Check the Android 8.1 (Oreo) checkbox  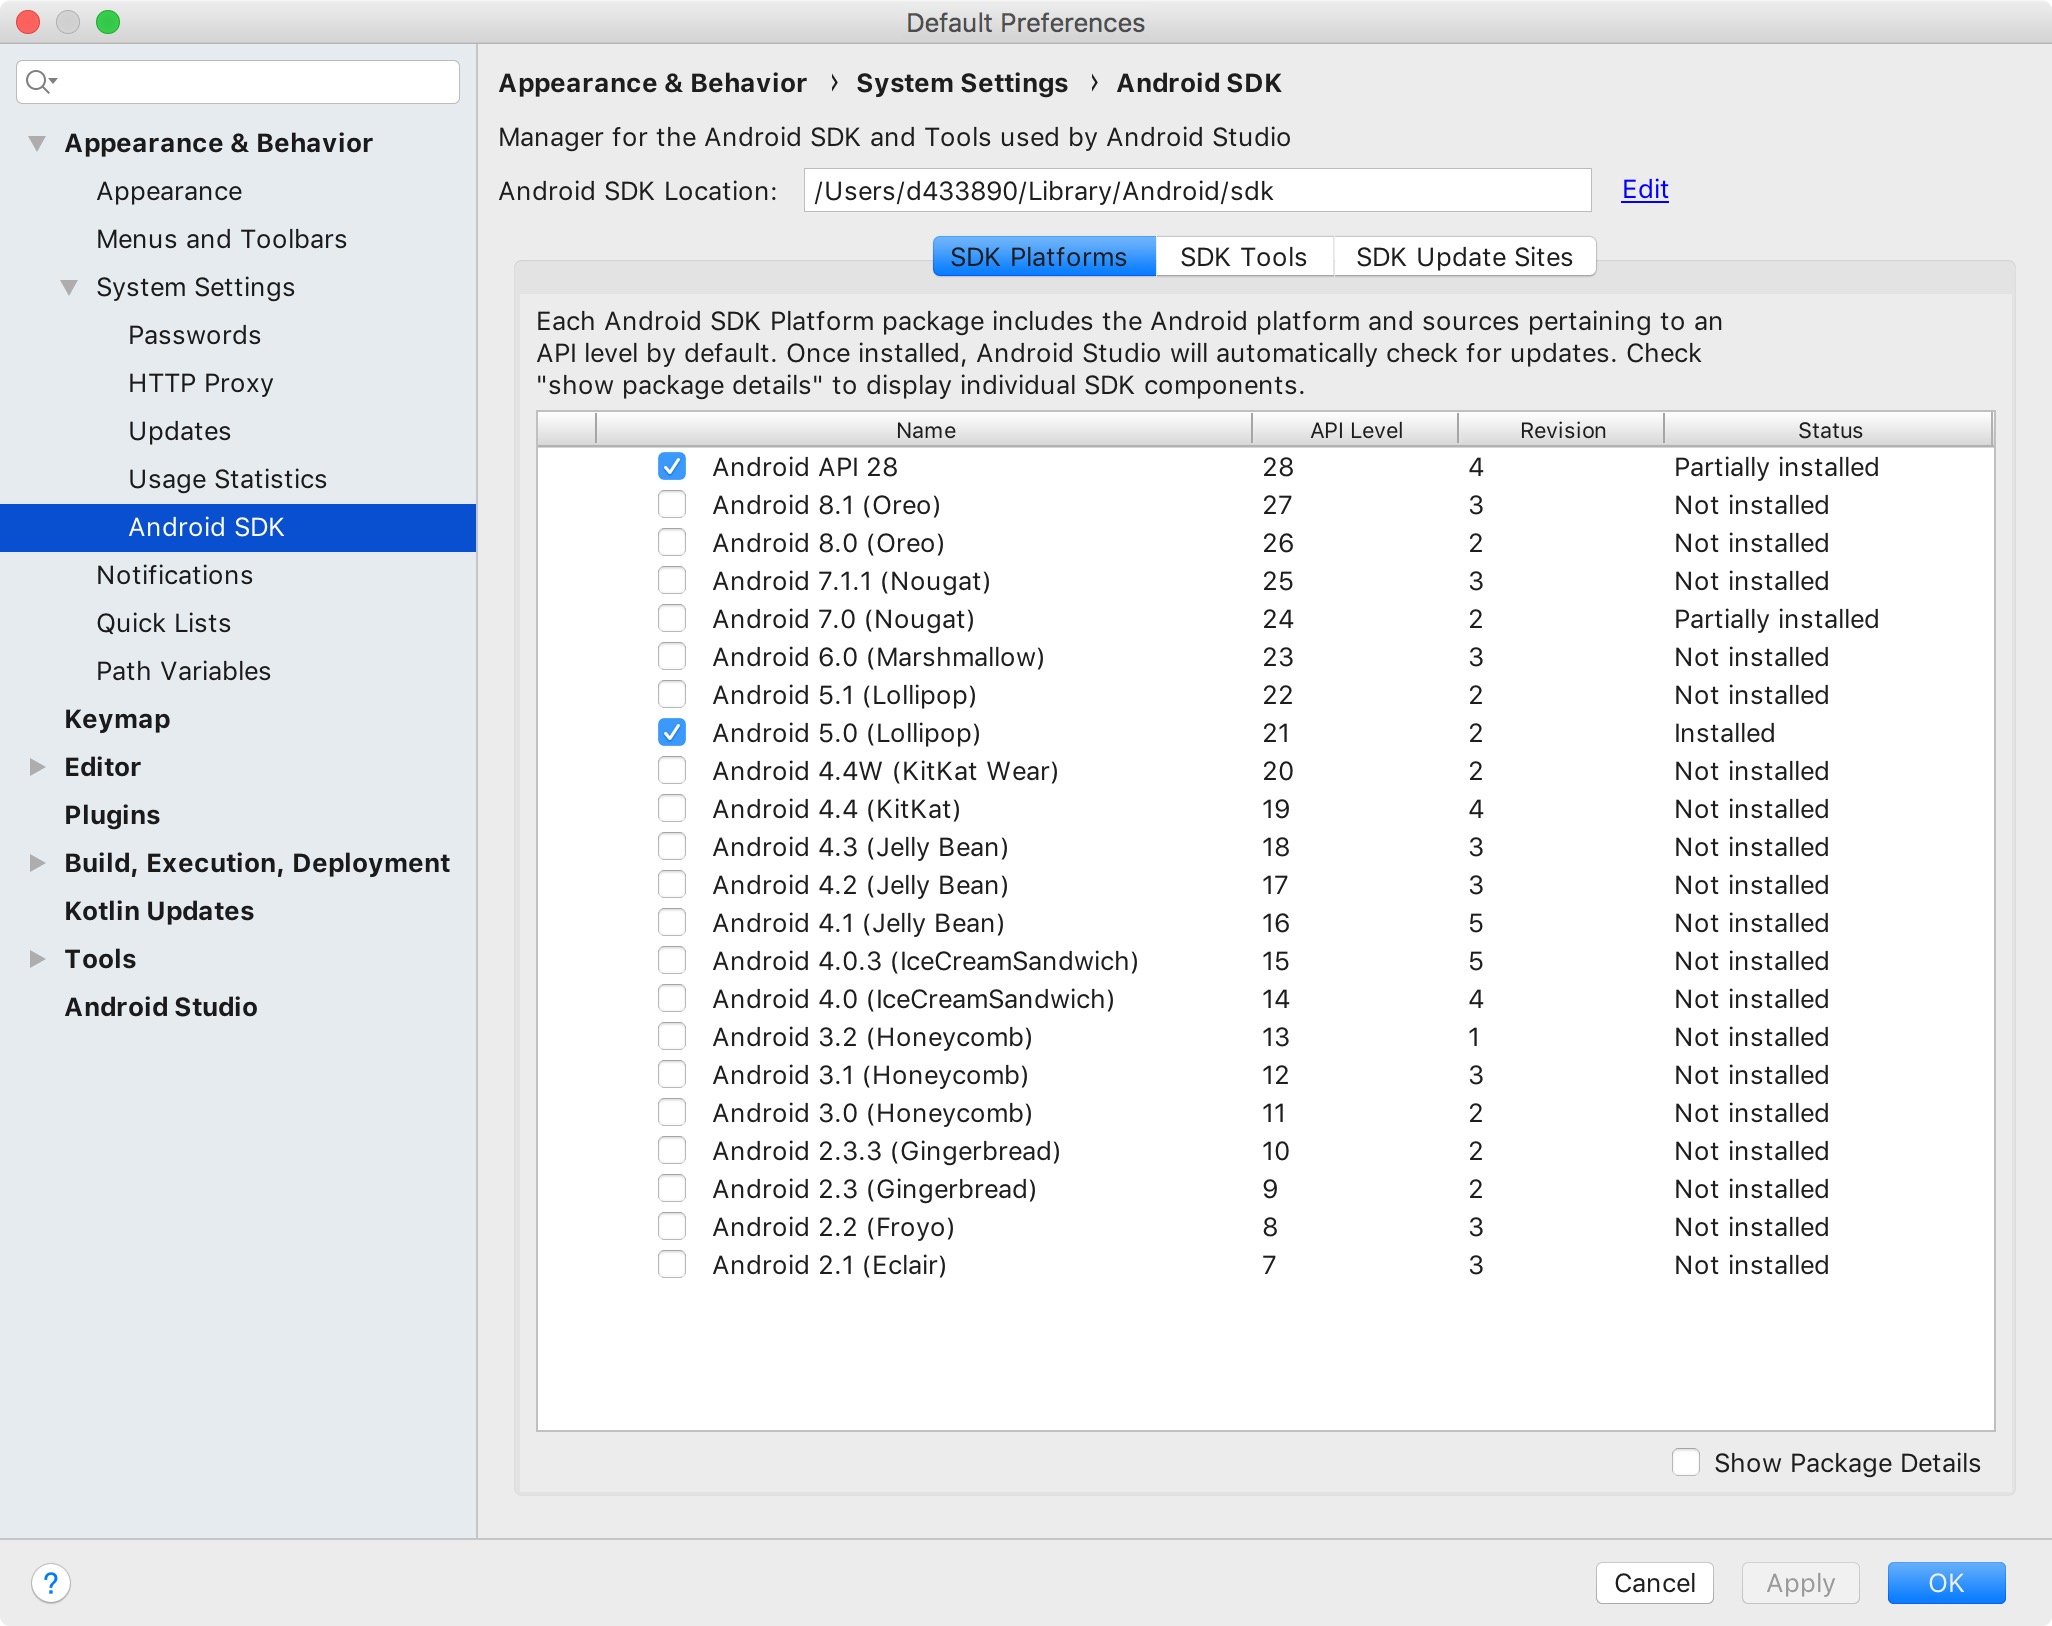pos(671,504)
